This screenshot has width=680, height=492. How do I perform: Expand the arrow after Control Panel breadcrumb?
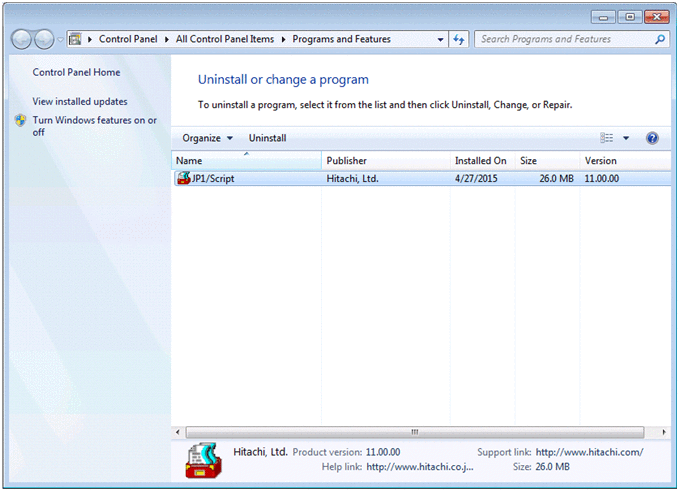pyautogui.click(x=167, y=39)
